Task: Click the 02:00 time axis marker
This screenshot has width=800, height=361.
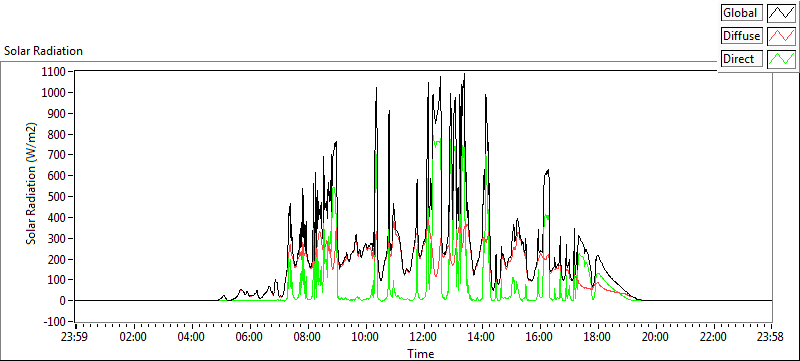Action: point(134,337)
